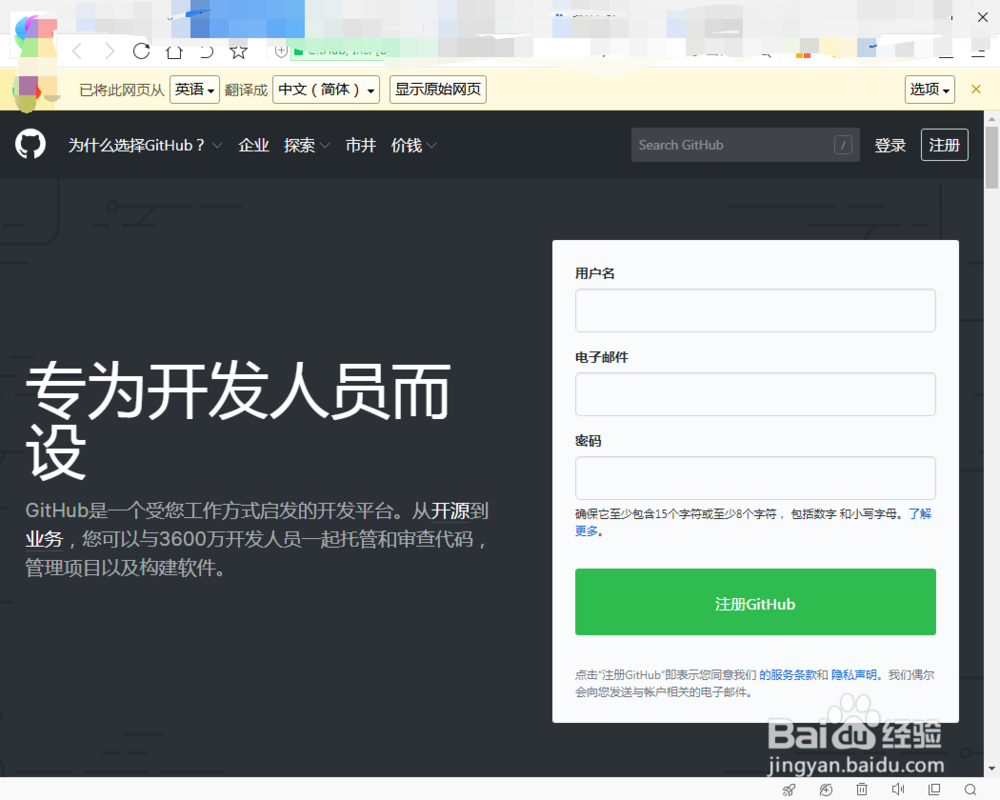Image resolution: width=1000 pixels, height=800 pixels.
Task: Click the circular plus icon in status bar
Action: click(826, 790)
